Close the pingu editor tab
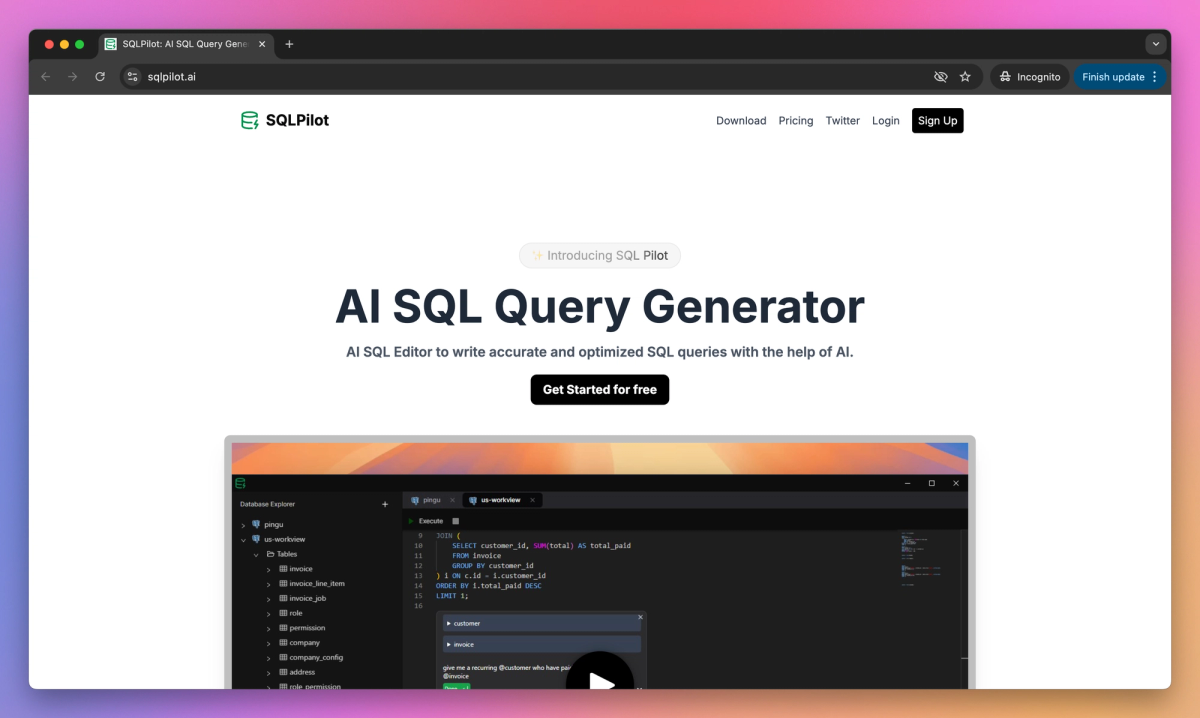 point(452,500)
